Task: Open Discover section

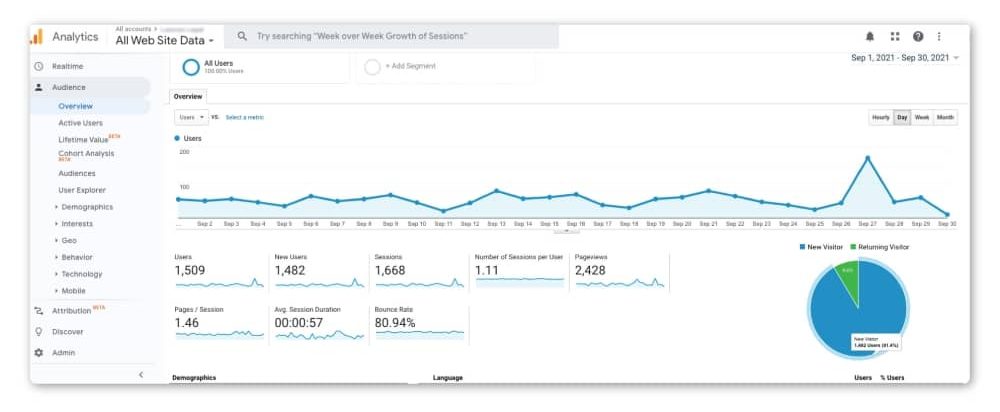Action: pos(68,332)
